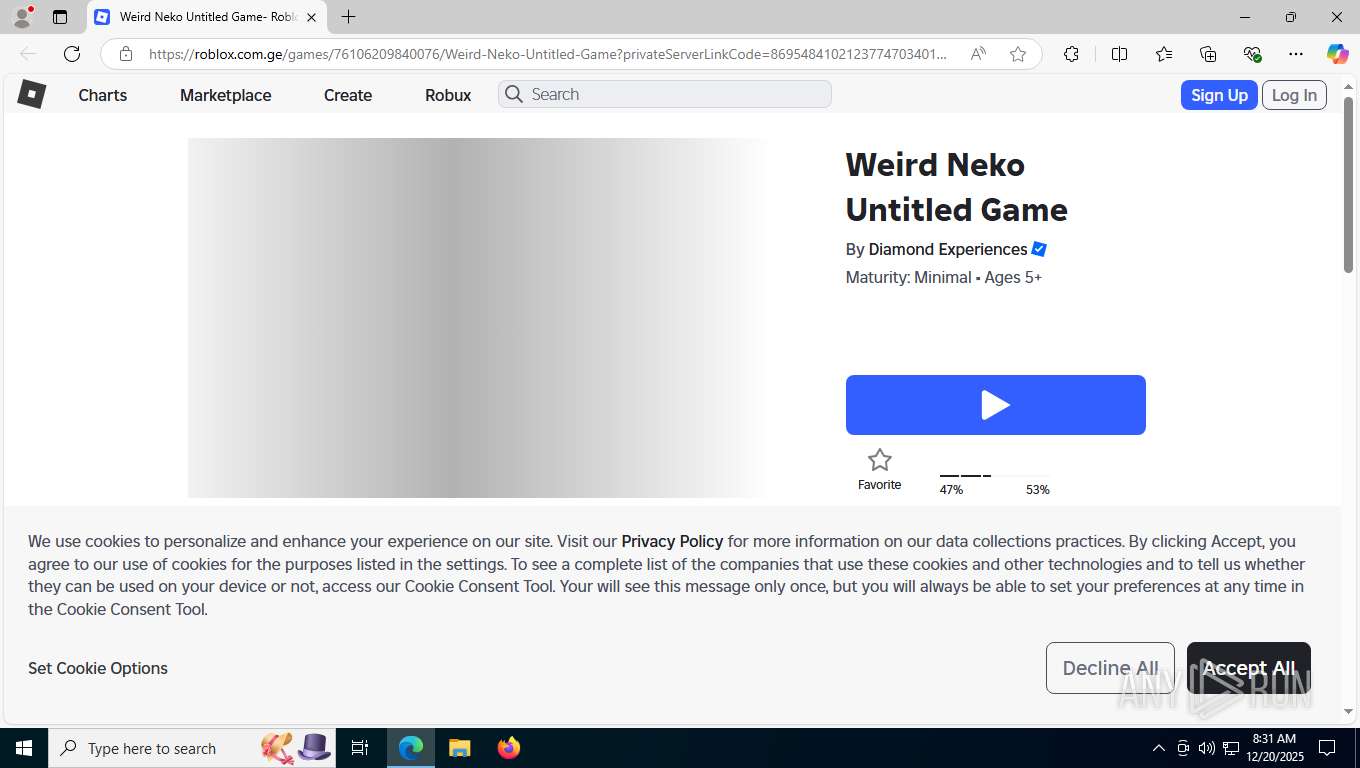Open the Windows Start menu
The image size is (1360, 768).
[x=24, y=748]
